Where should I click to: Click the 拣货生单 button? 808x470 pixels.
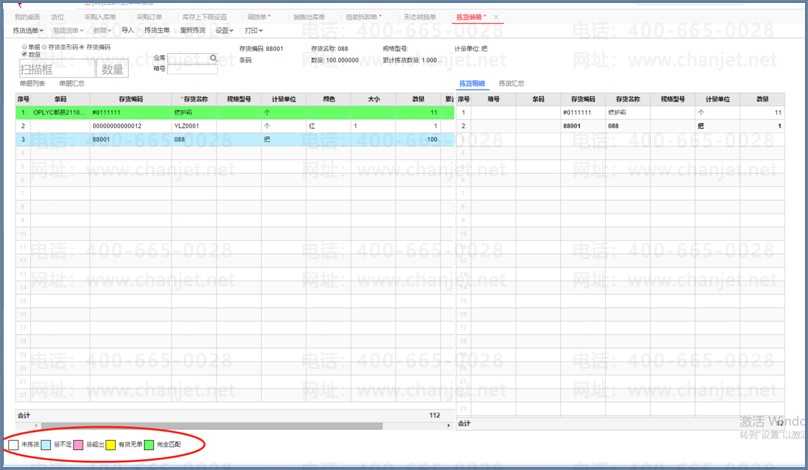(157, 30)
